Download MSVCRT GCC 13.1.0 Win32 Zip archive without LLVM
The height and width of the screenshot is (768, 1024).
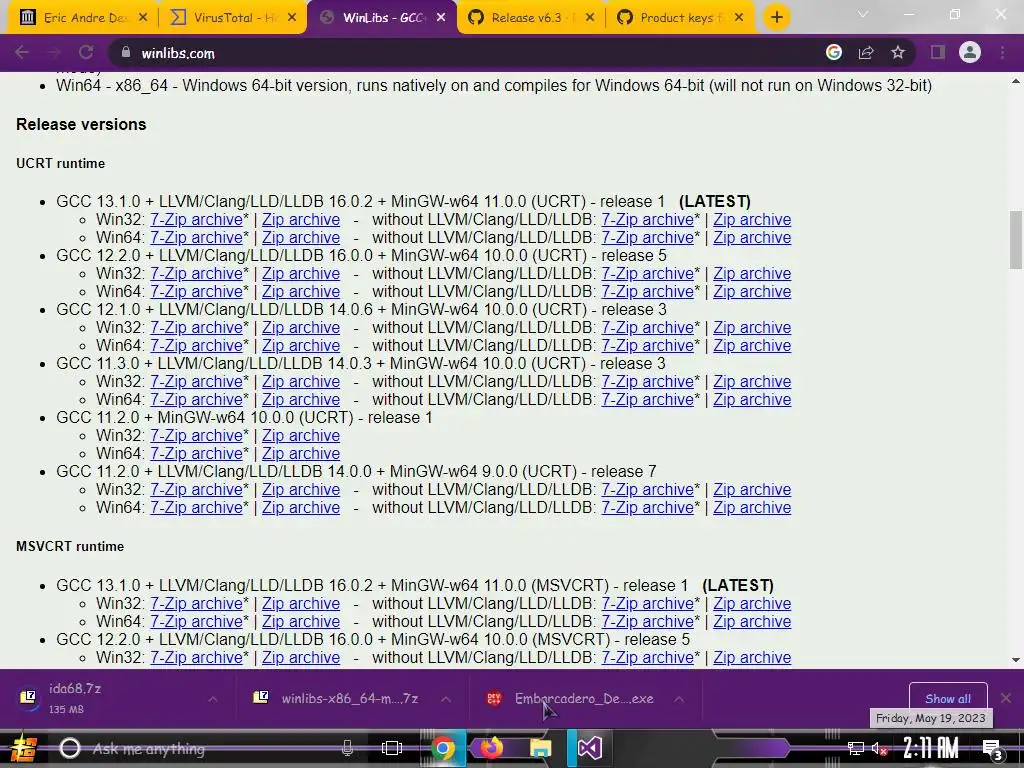752,604
